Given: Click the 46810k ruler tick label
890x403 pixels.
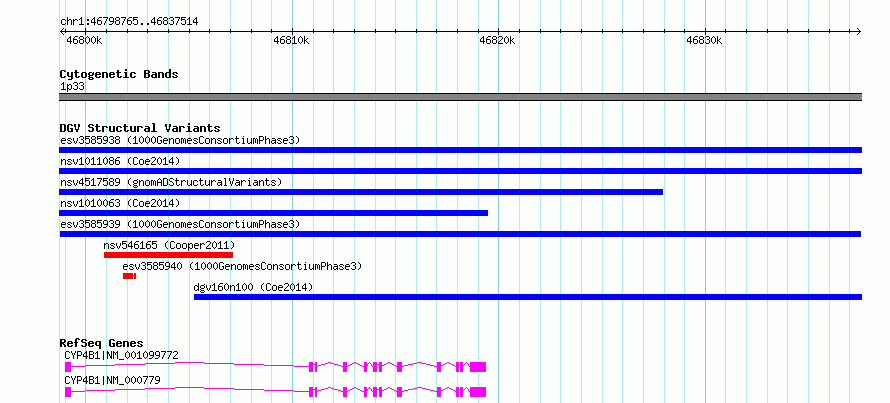Looking at the screenshot, I should [291, 40].
